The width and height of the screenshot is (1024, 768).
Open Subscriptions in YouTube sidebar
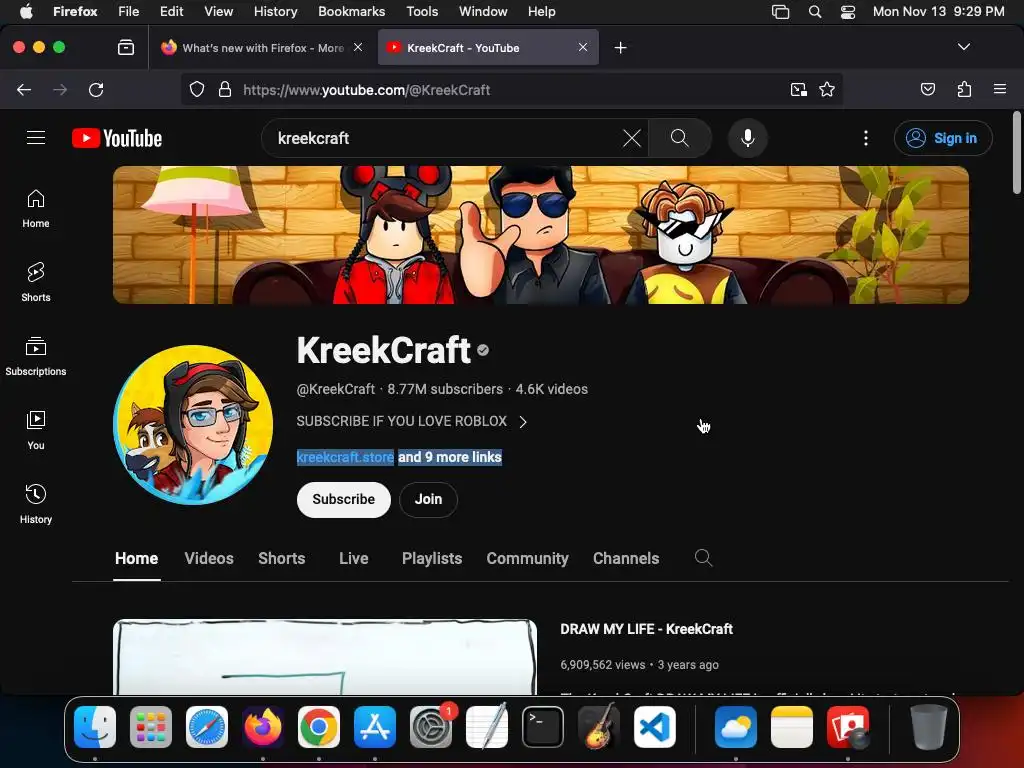click(36, 357)
